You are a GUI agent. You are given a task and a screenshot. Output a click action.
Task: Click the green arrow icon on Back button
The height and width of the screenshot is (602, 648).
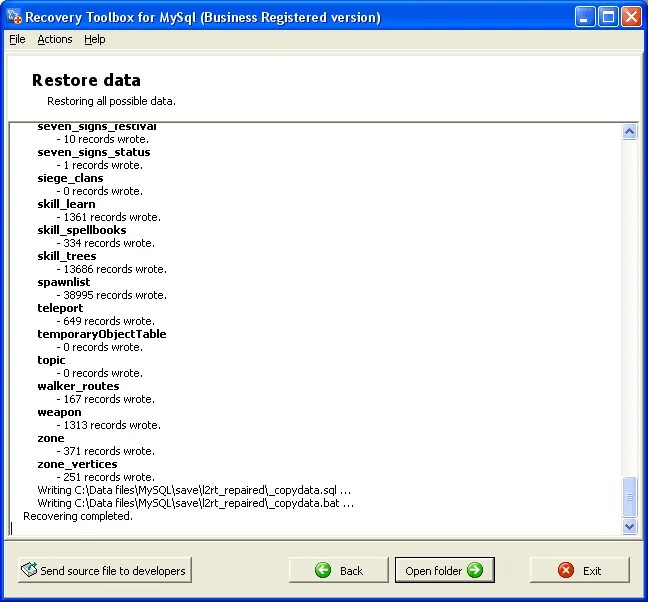(x=323, y=570)
